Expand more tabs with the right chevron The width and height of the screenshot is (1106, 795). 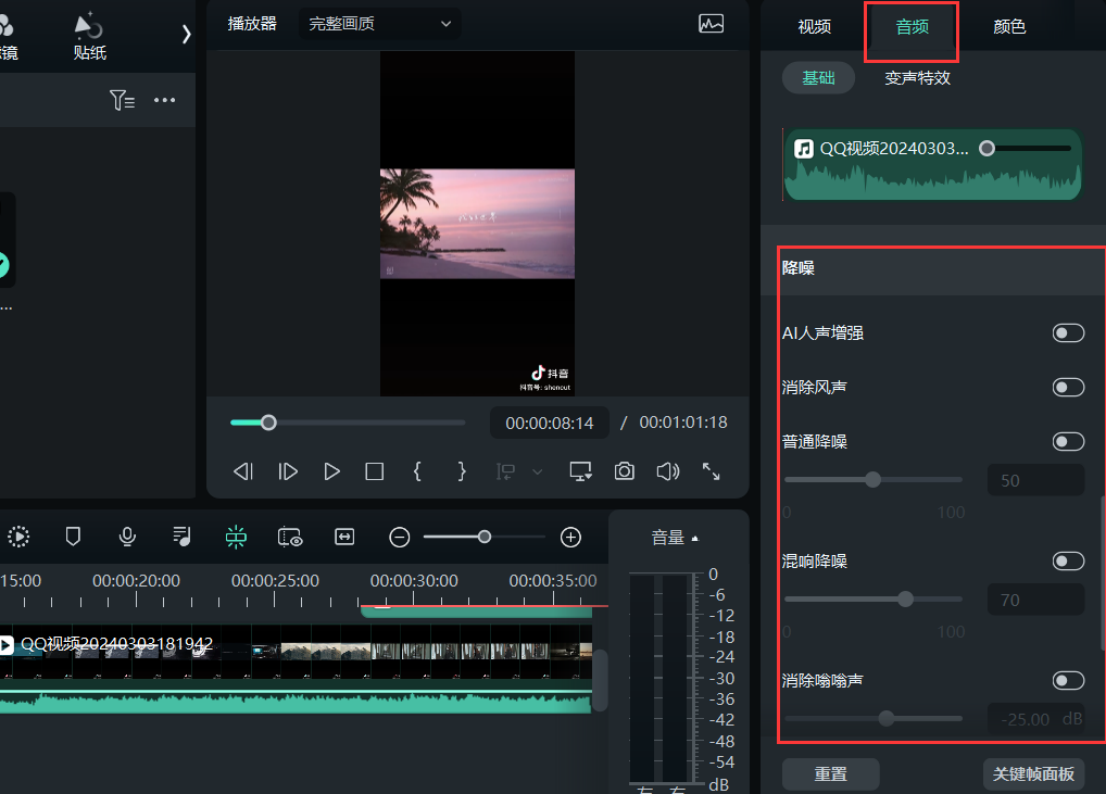186,34
